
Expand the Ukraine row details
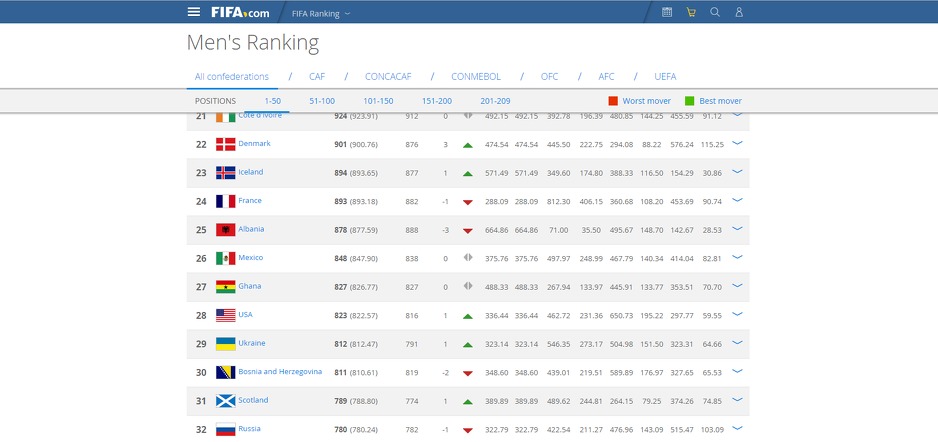click(x=737, y=343)
